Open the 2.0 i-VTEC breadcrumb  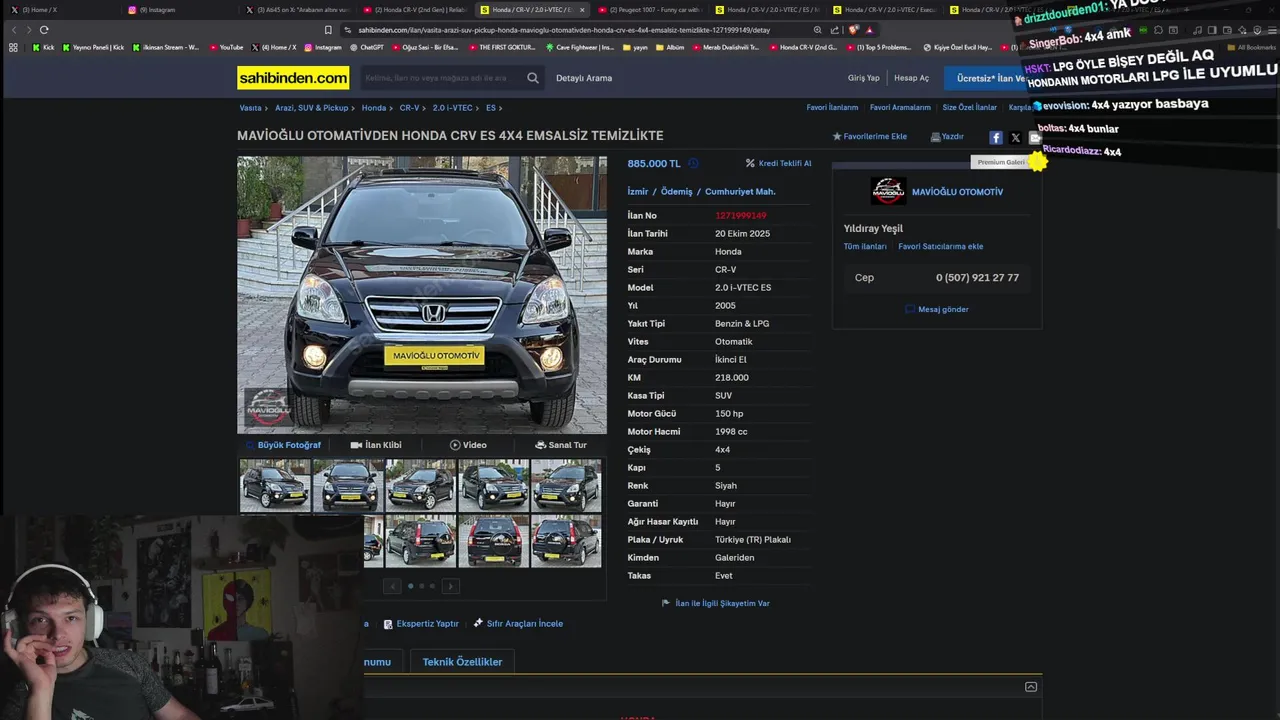452,108
